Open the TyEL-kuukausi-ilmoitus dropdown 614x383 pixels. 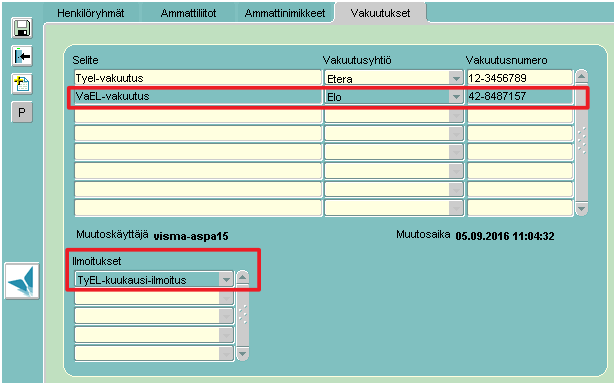(226, 280)
